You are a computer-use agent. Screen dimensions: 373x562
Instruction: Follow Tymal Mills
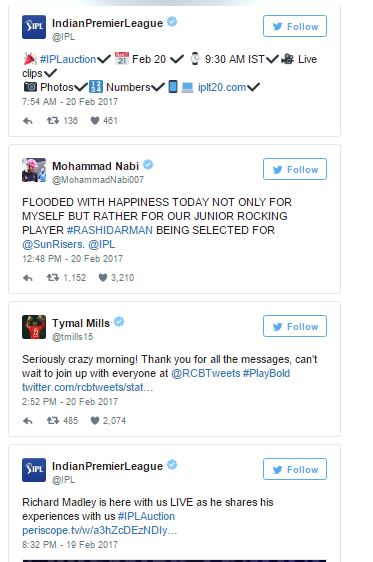(x=295, y=326)
